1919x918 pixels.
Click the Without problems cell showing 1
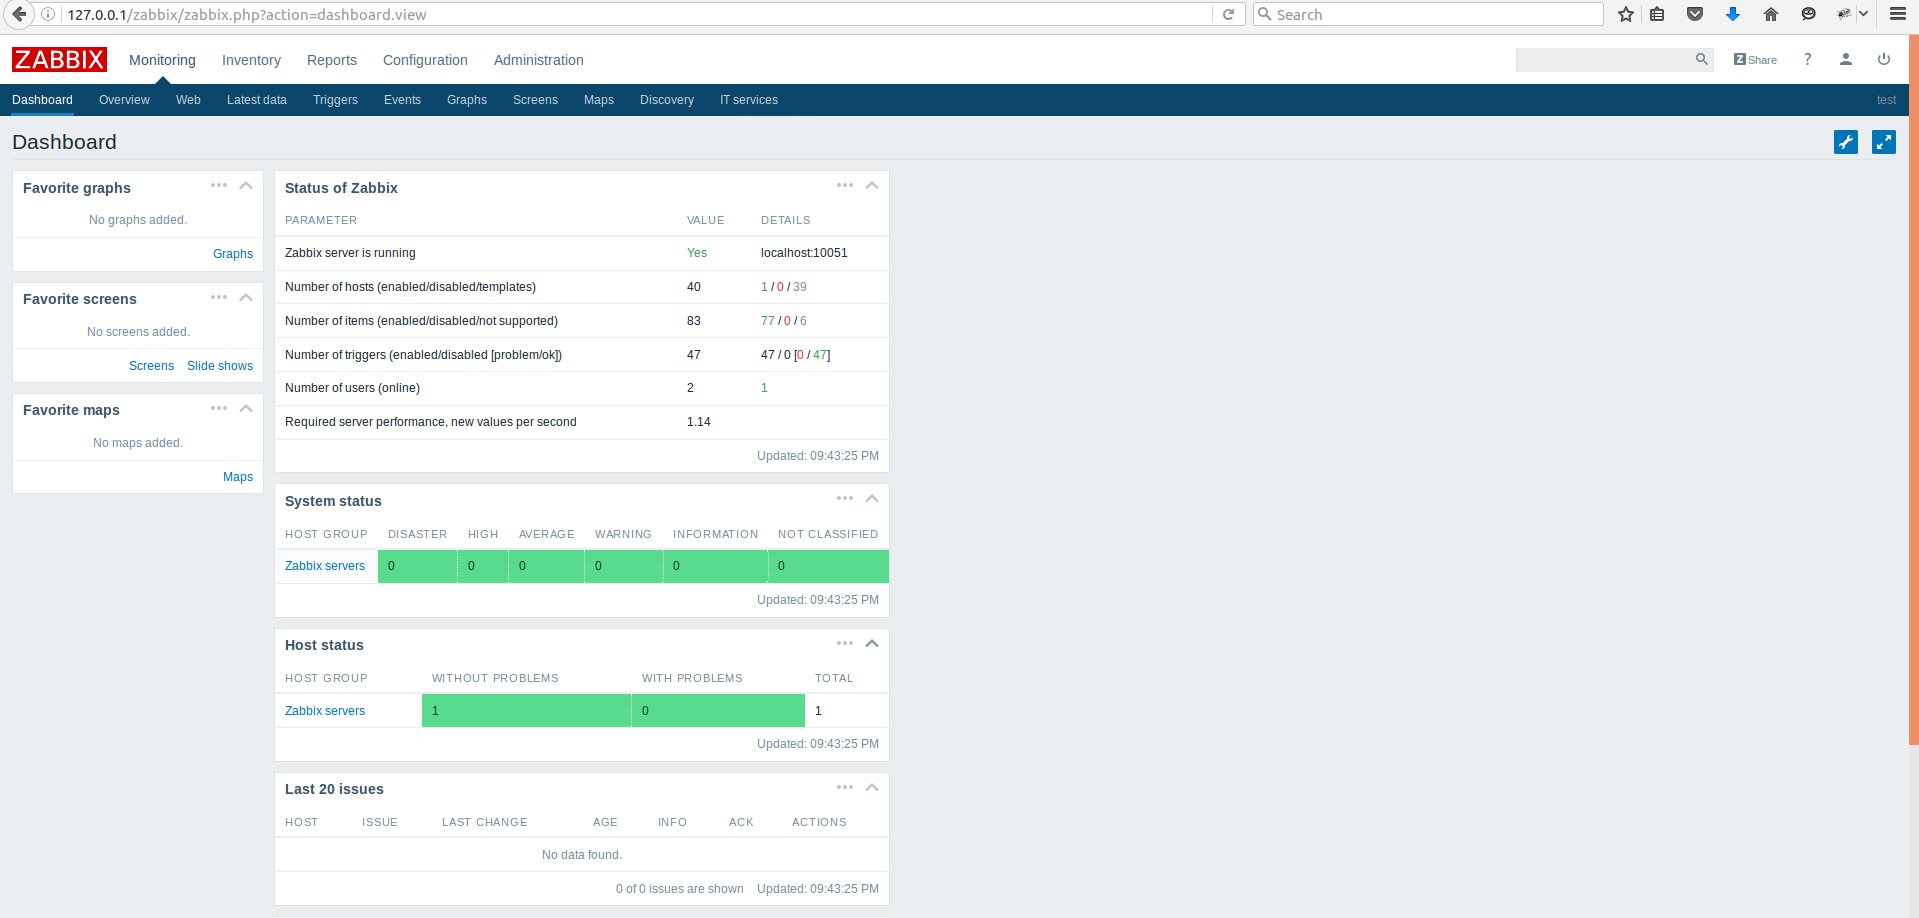tap(526, 711)
